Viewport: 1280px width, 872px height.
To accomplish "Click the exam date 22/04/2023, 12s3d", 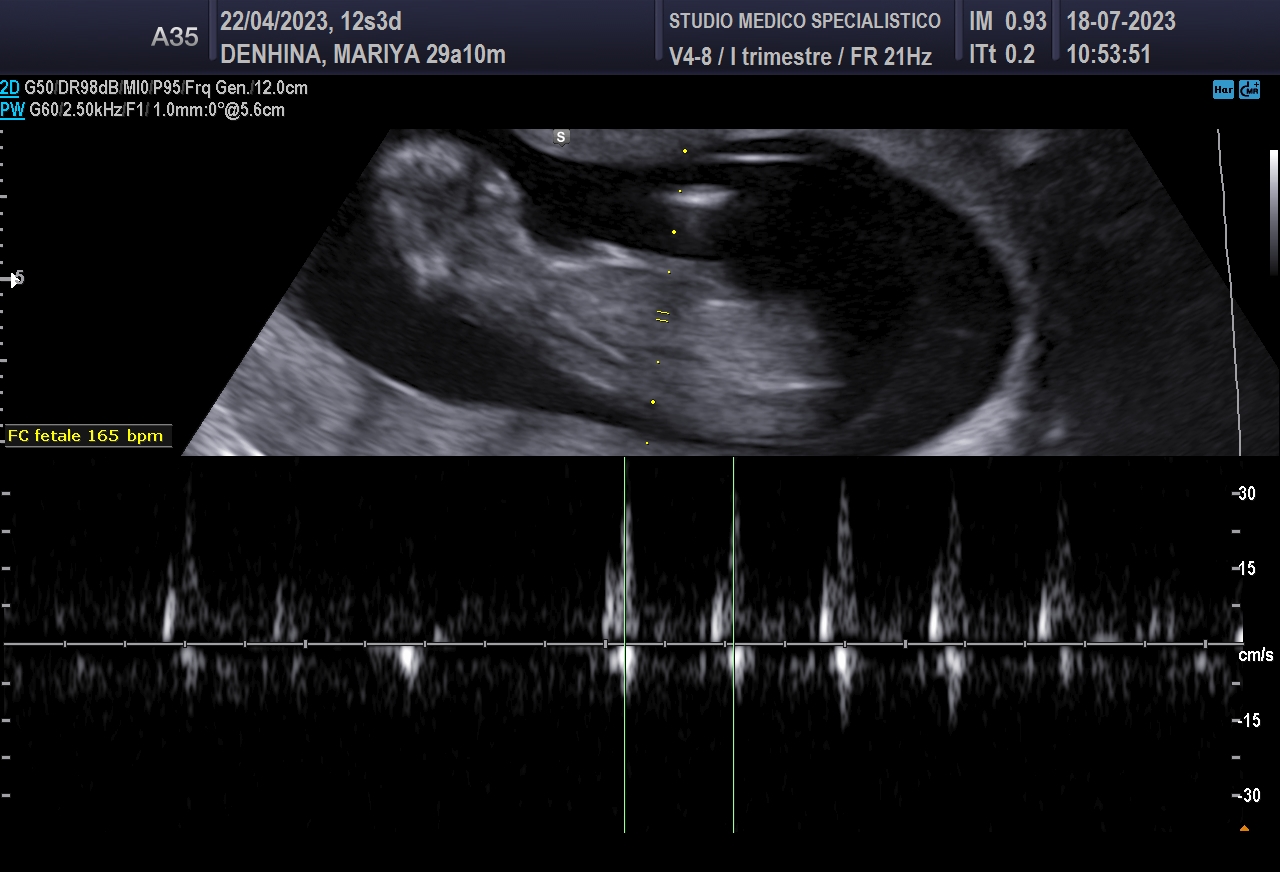I will 310,21.
